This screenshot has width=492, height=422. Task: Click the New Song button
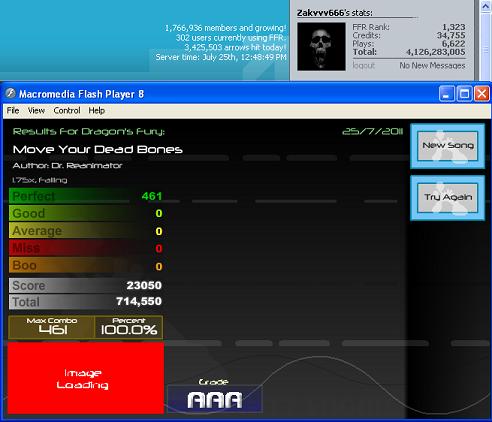pyautogui.click(x=448, y=146)
